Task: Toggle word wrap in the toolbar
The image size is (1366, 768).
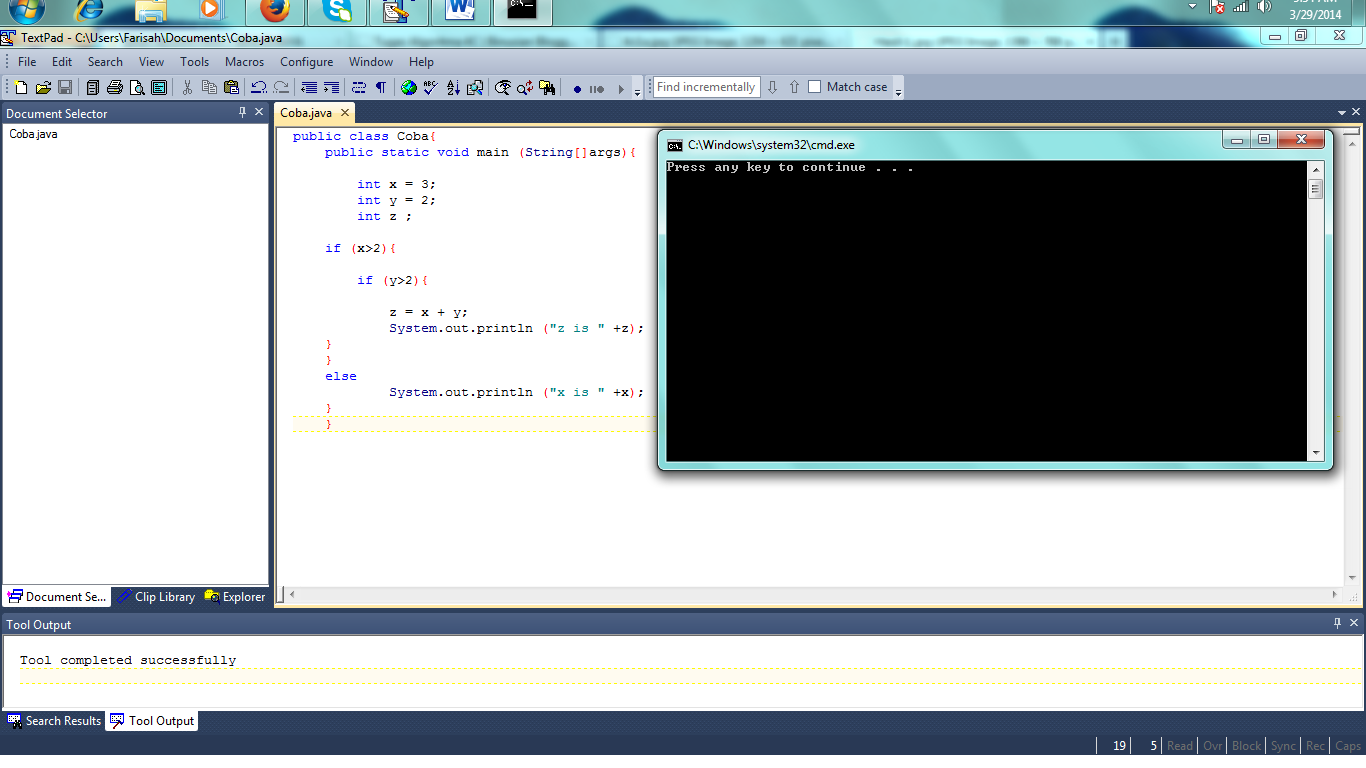Action: click(359, 88)
